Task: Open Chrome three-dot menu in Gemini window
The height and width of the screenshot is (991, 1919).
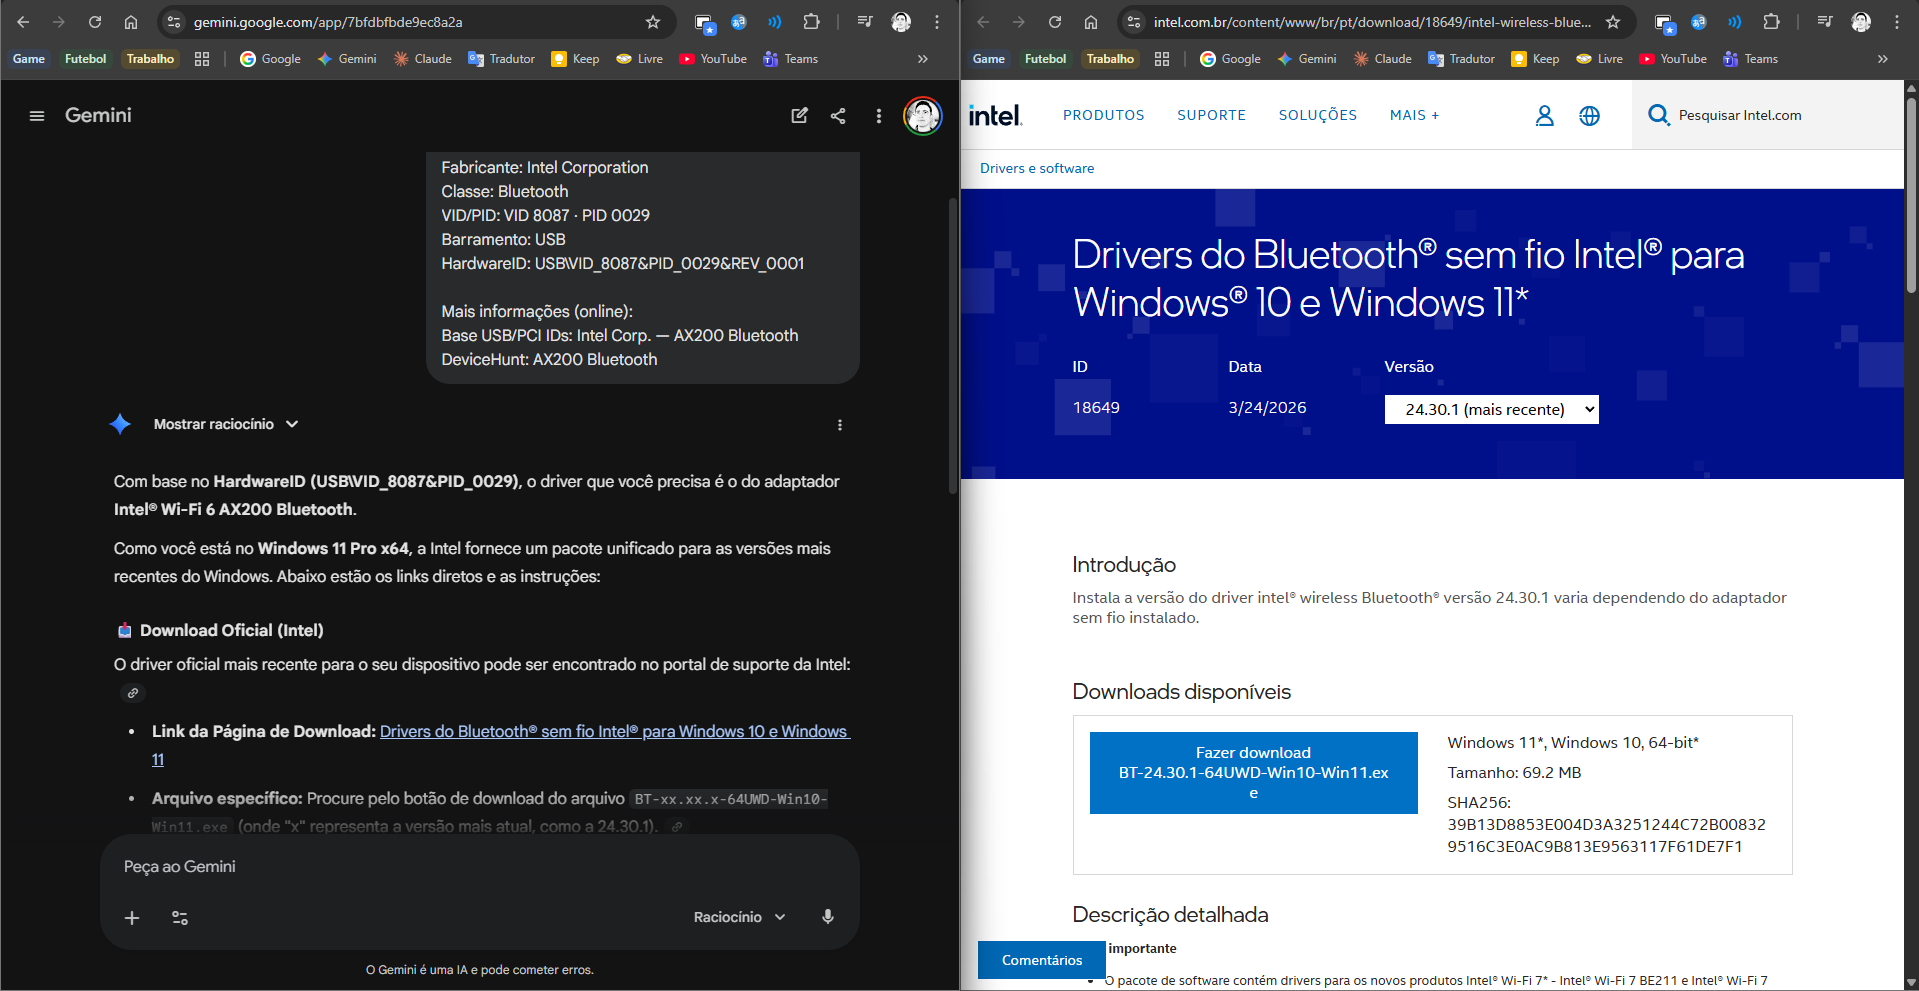Action: (937, 22)
